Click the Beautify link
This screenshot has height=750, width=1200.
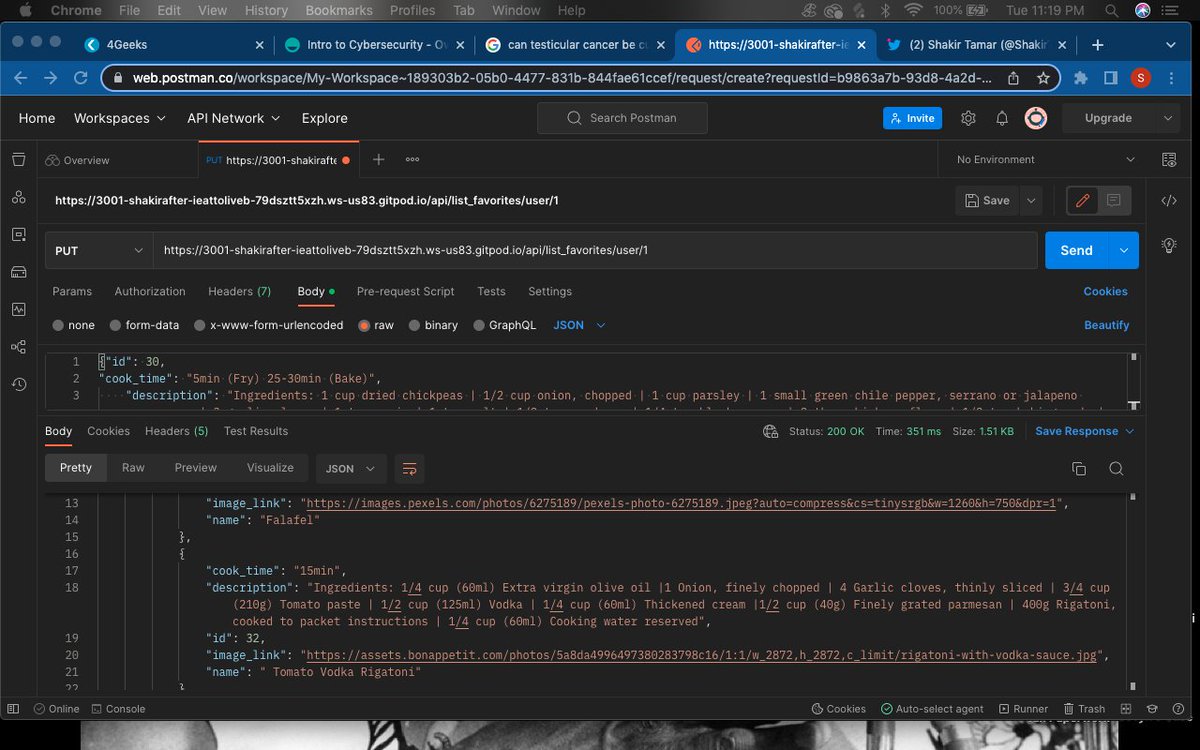1106,325
